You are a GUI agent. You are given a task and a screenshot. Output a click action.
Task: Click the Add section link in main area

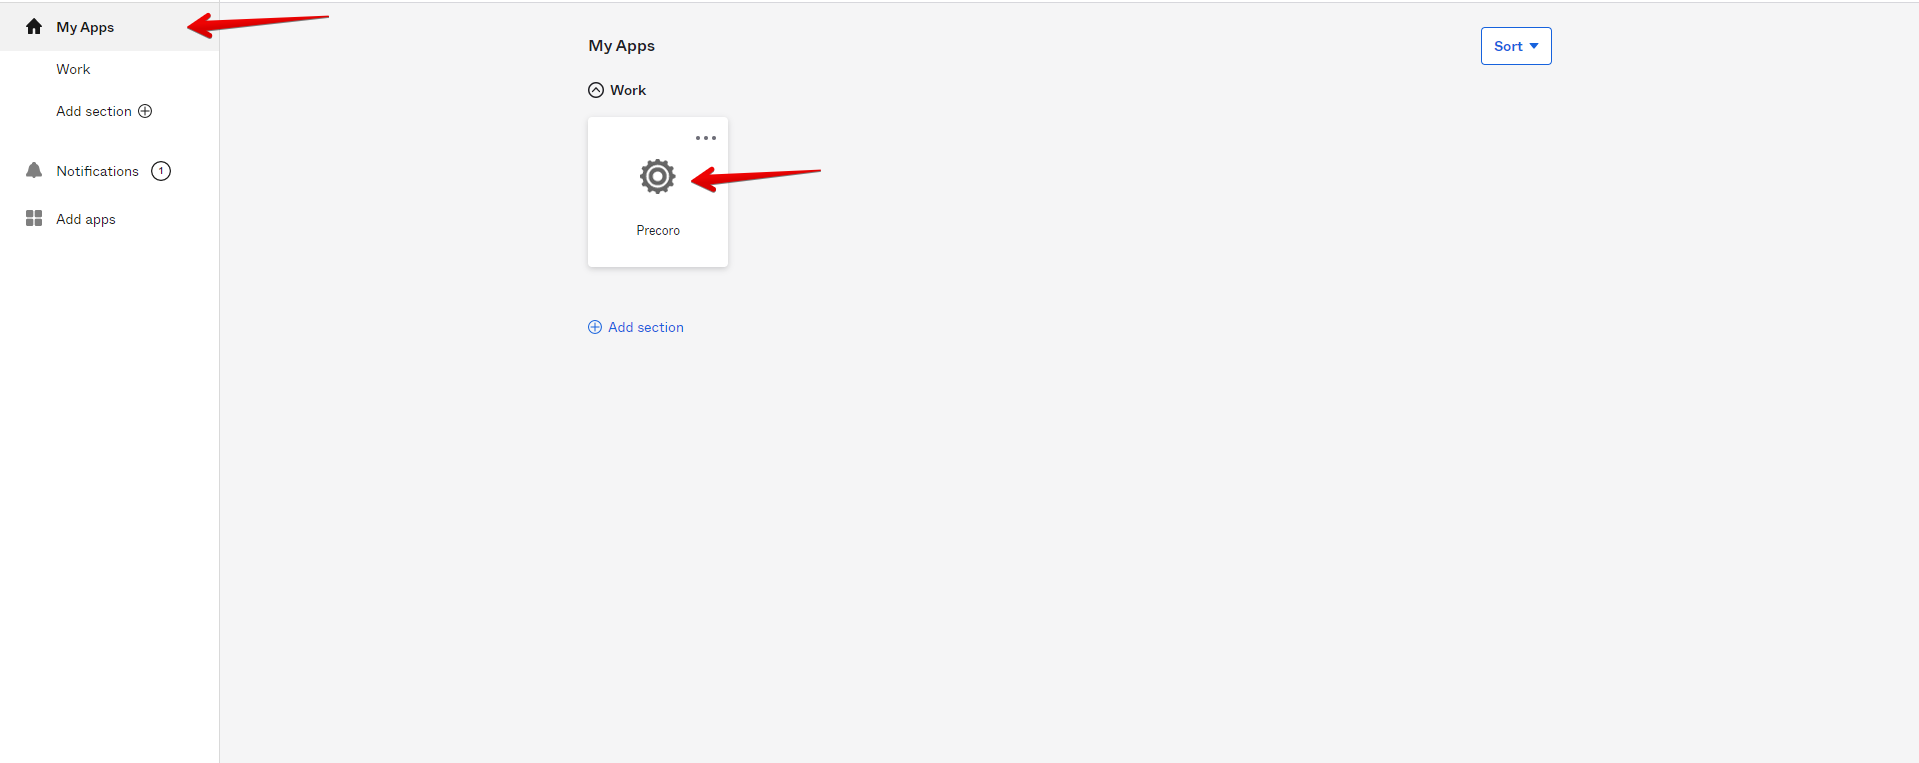[646, 327]
